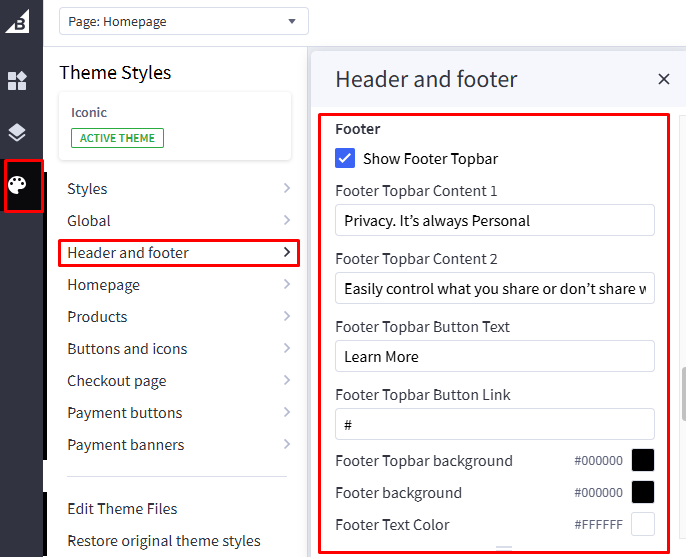This screenshot has height=557, width=686.
Task: Open the dashboard grid icon in sidebar
Action: tap(17, 81)
